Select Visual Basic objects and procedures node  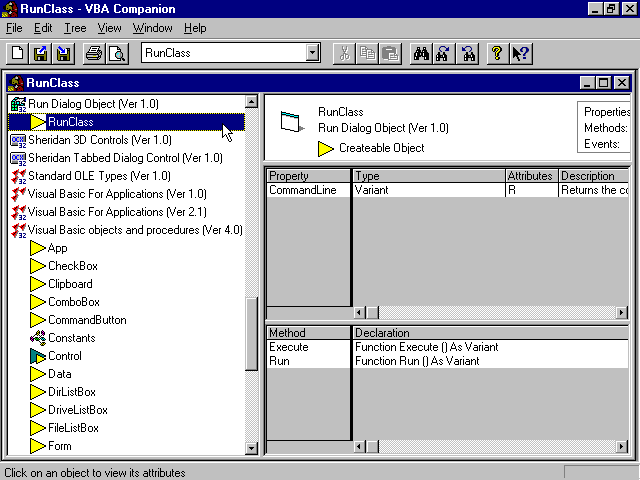click(135, 230)
